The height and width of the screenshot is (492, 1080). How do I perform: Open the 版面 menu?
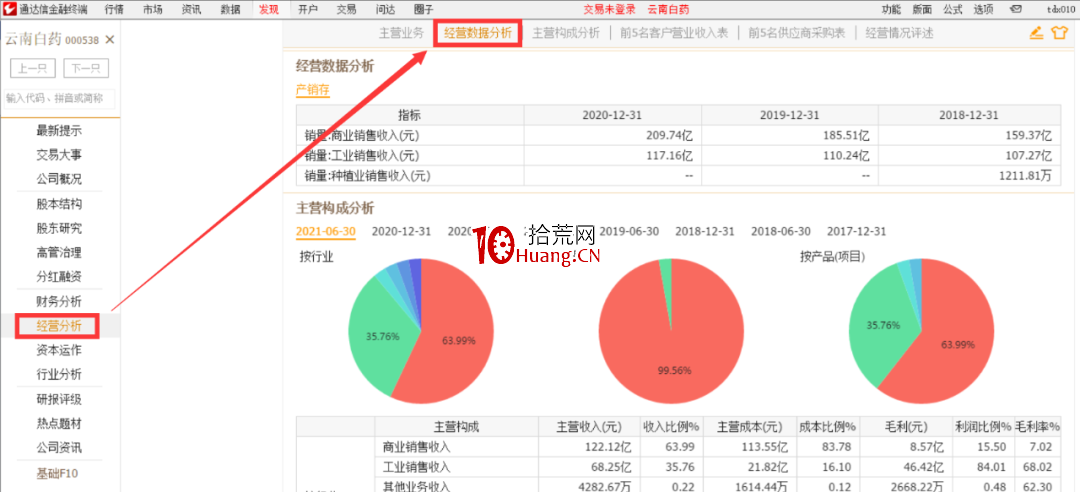[922, 9]
